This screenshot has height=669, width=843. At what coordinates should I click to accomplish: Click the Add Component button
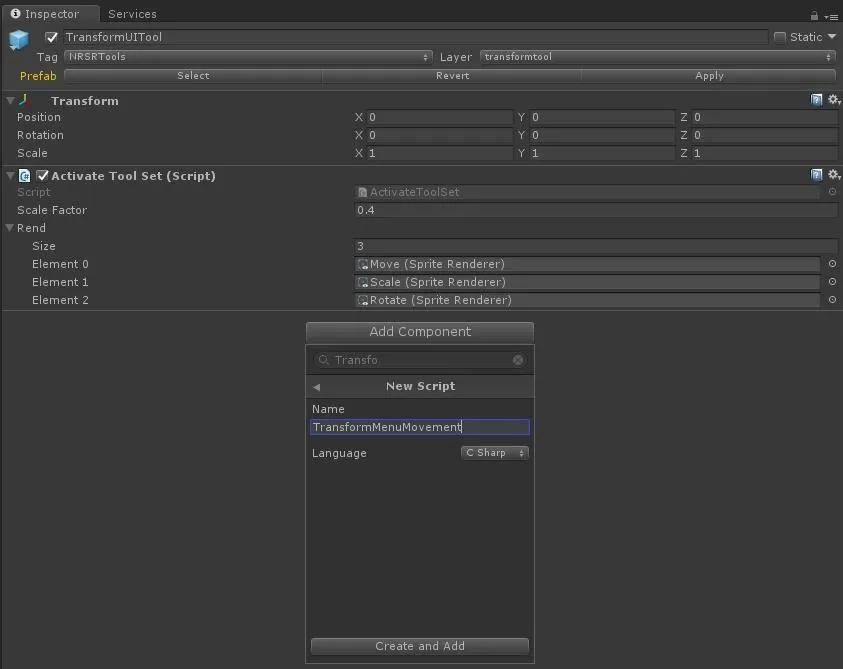(x=420, y=331)
